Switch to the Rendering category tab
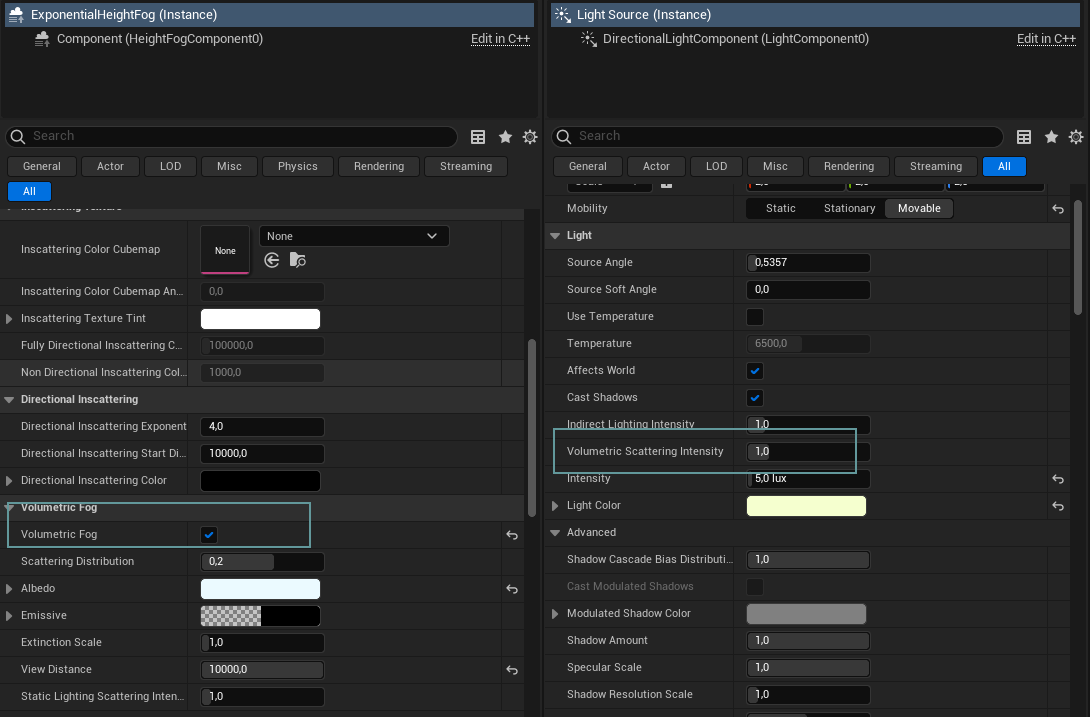This screenshot has height=717, width=1090. pyautogui.click(x=378, y=166)
